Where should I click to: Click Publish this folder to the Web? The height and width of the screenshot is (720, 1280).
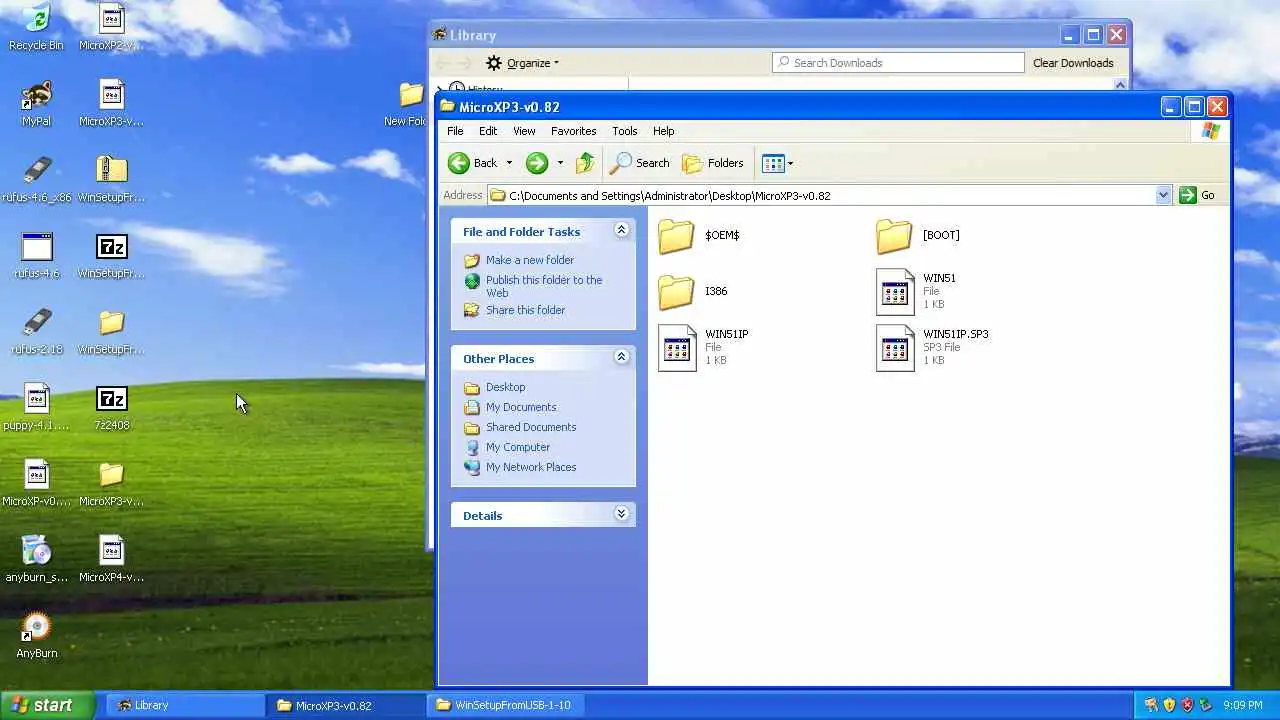pyautogui.click(x=544, y=286)
